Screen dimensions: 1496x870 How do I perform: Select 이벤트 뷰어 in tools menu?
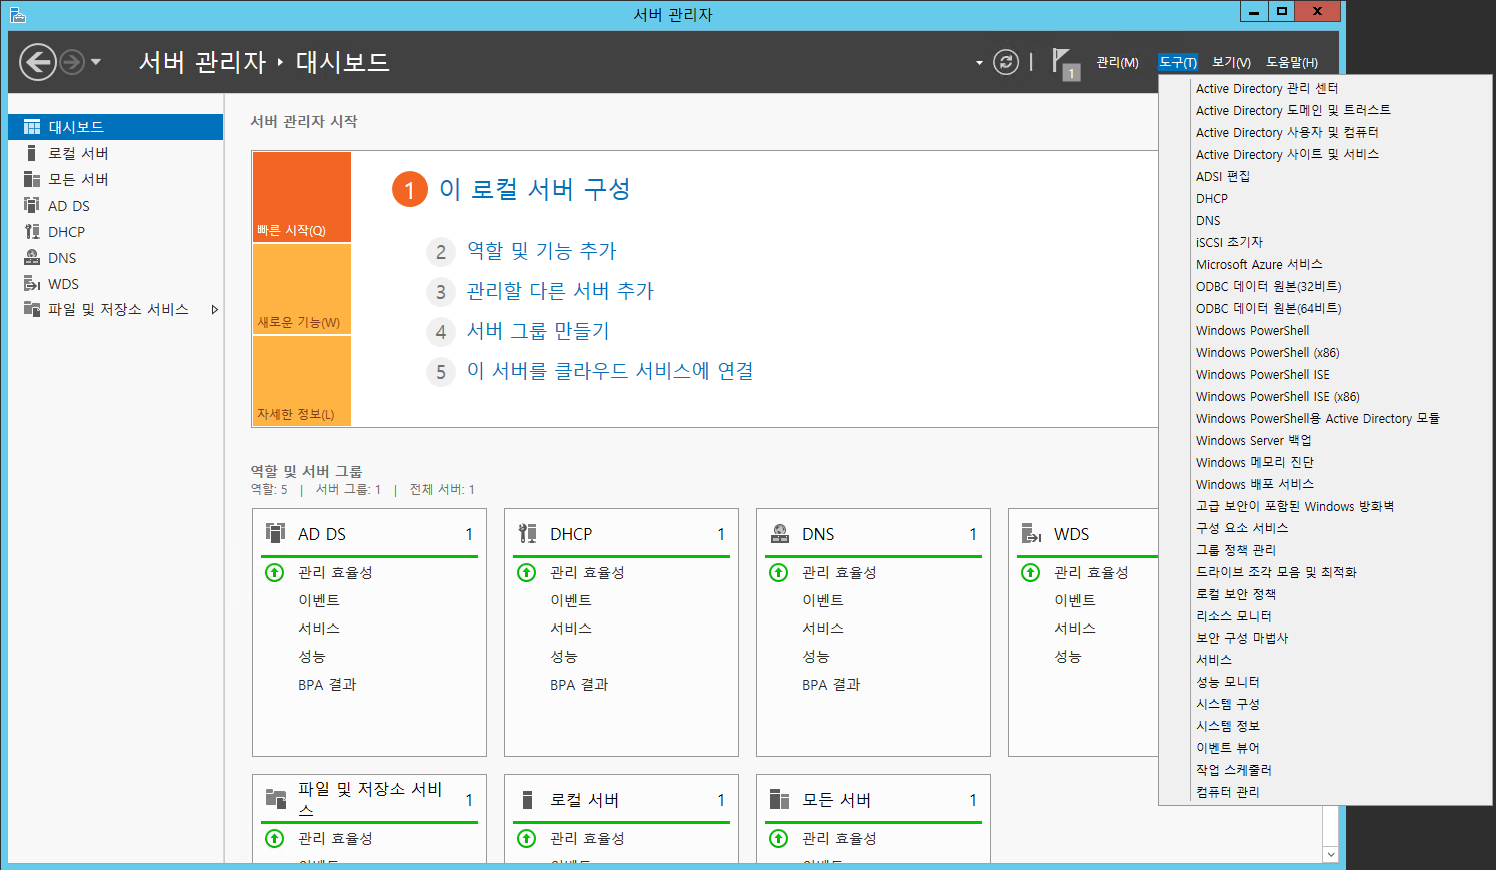pyautogui.click(x=1227, y=748)
